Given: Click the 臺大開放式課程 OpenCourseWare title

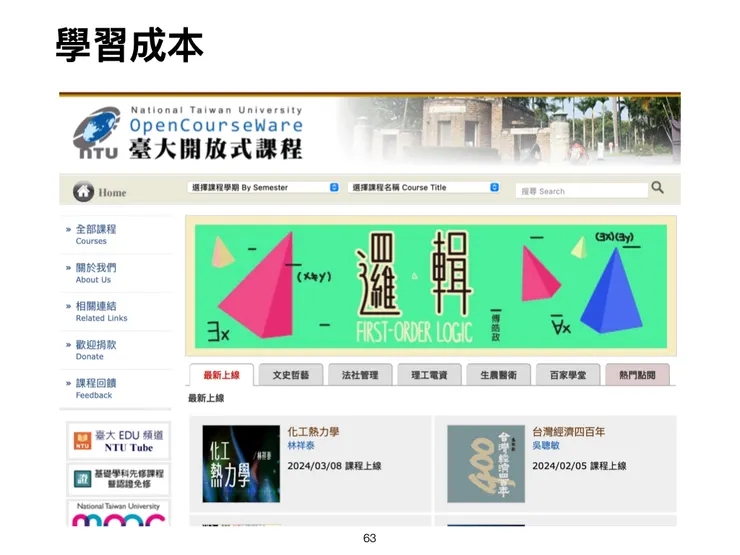Looking at the screenshot, I should click(x=216, y=135).
